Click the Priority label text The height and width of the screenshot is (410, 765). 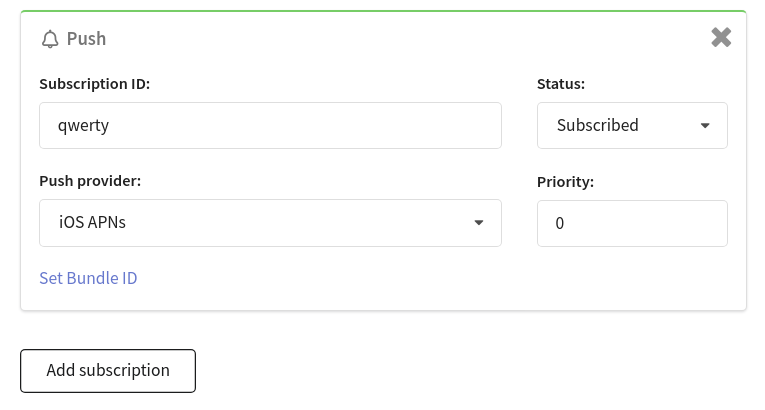(x=565, y=182)
